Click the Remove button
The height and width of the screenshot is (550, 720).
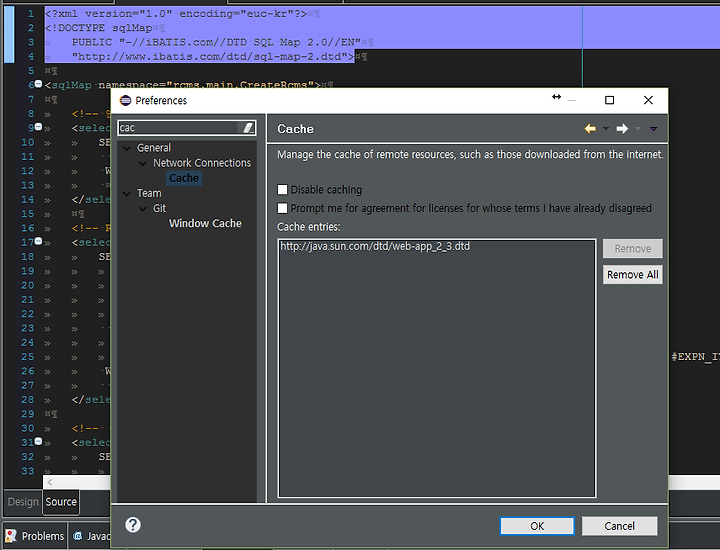pos(633,248)
